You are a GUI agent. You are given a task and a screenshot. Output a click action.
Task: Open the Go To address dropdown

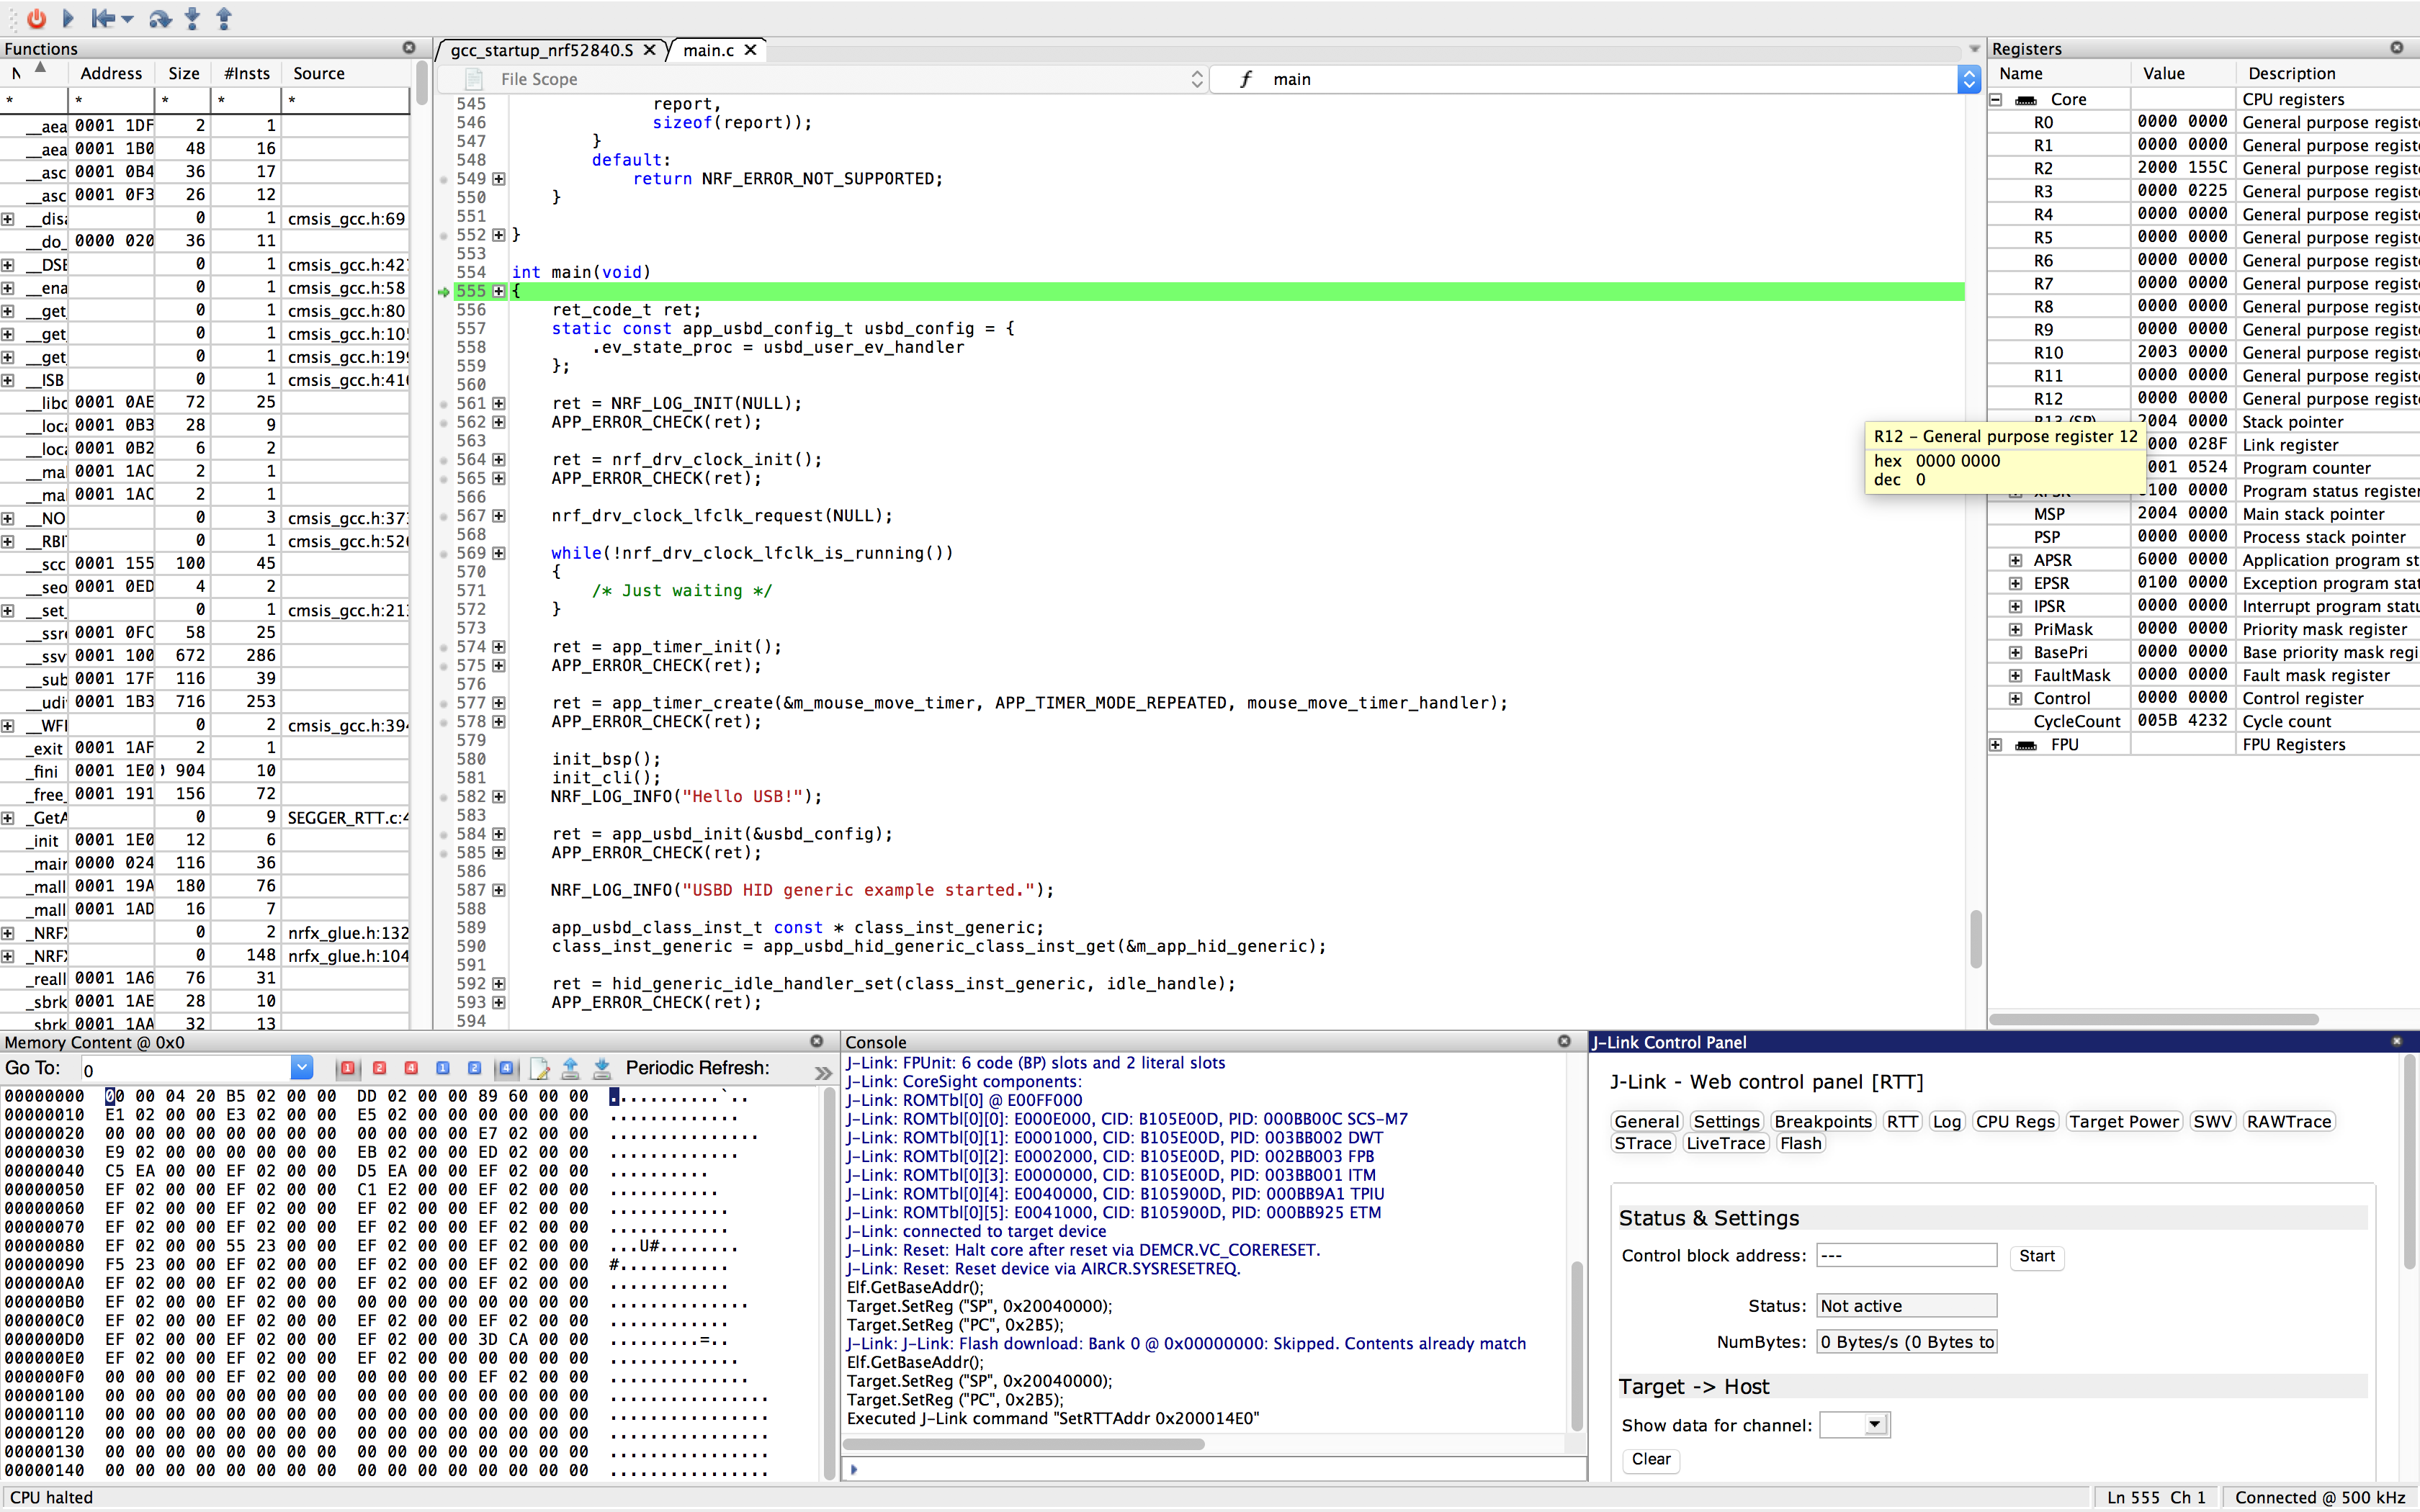pos(302,1069)
